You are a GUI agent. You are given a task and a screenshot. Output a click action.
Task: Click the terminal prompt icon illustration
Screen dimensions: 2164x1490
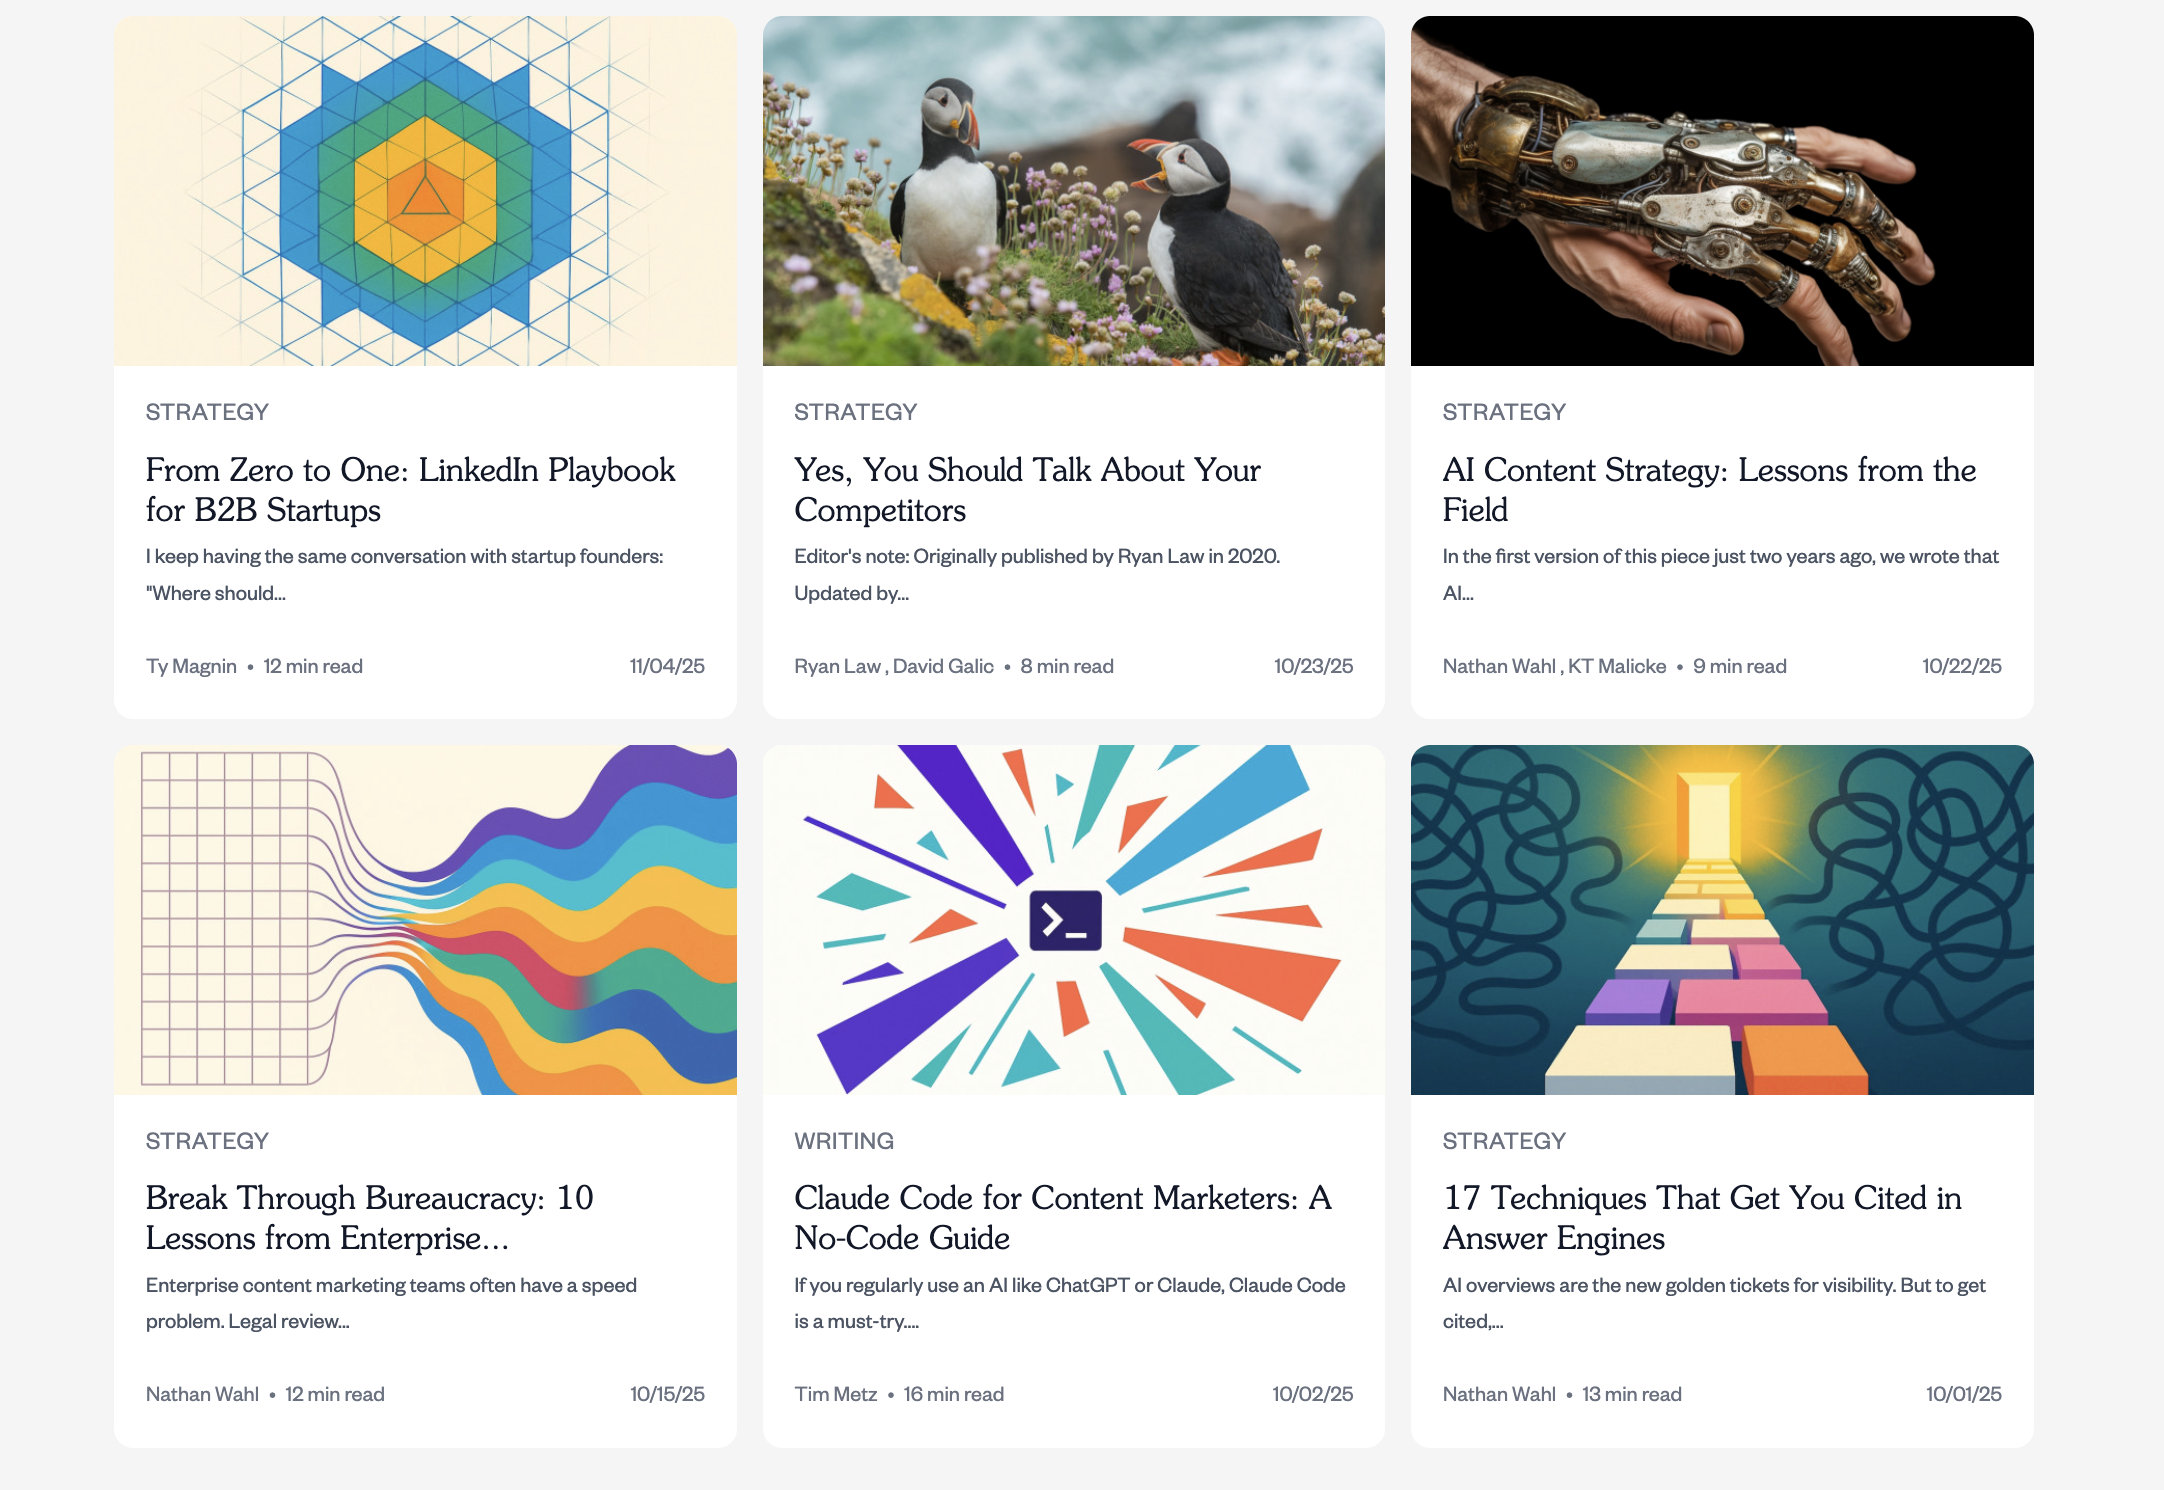point(1066,920)
